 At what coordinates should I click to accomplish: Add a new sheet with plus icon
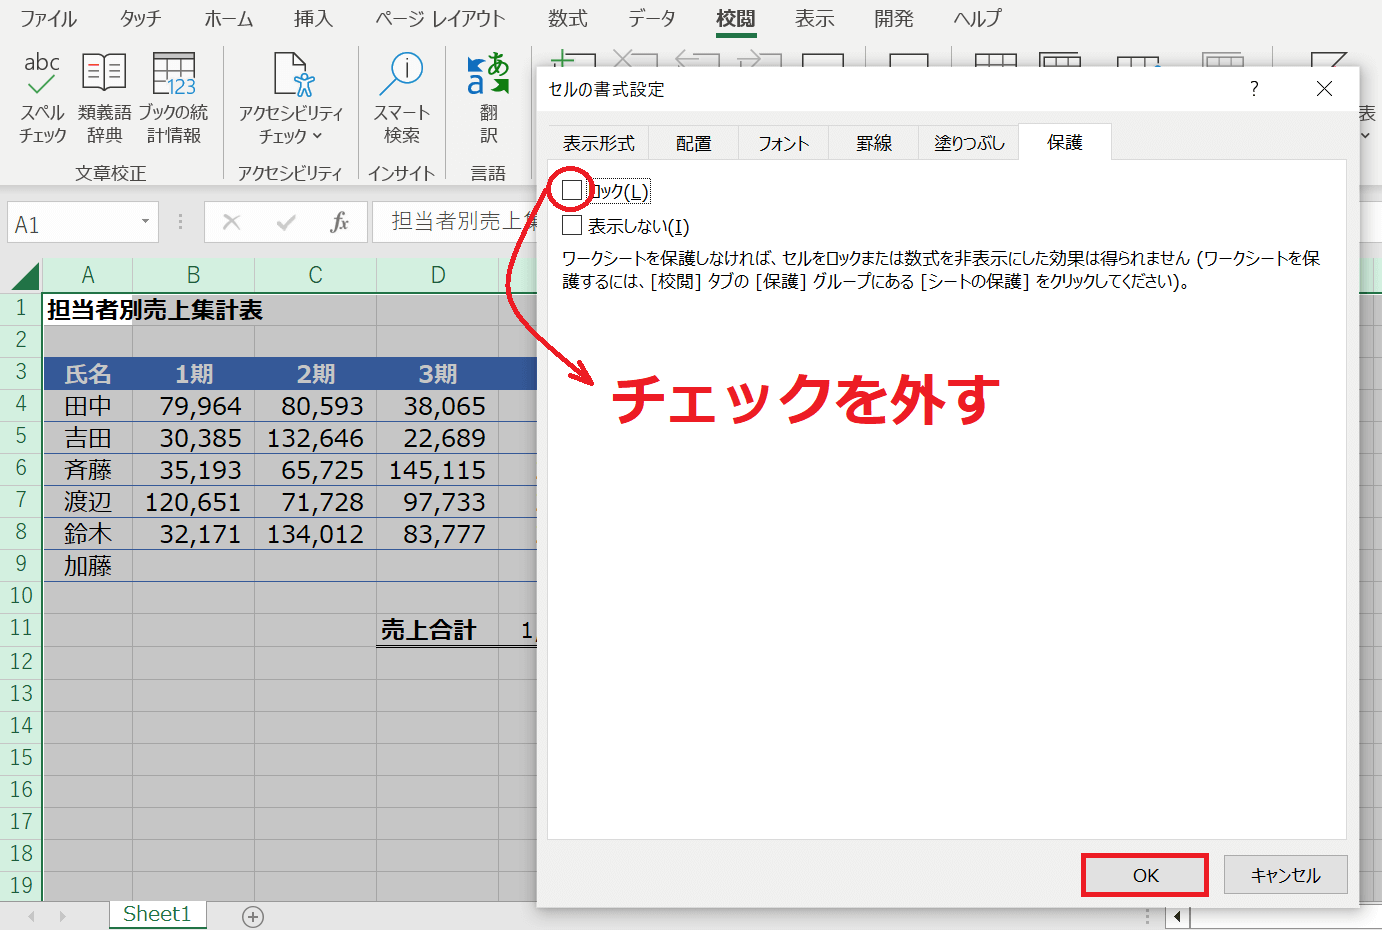point(253,916)
